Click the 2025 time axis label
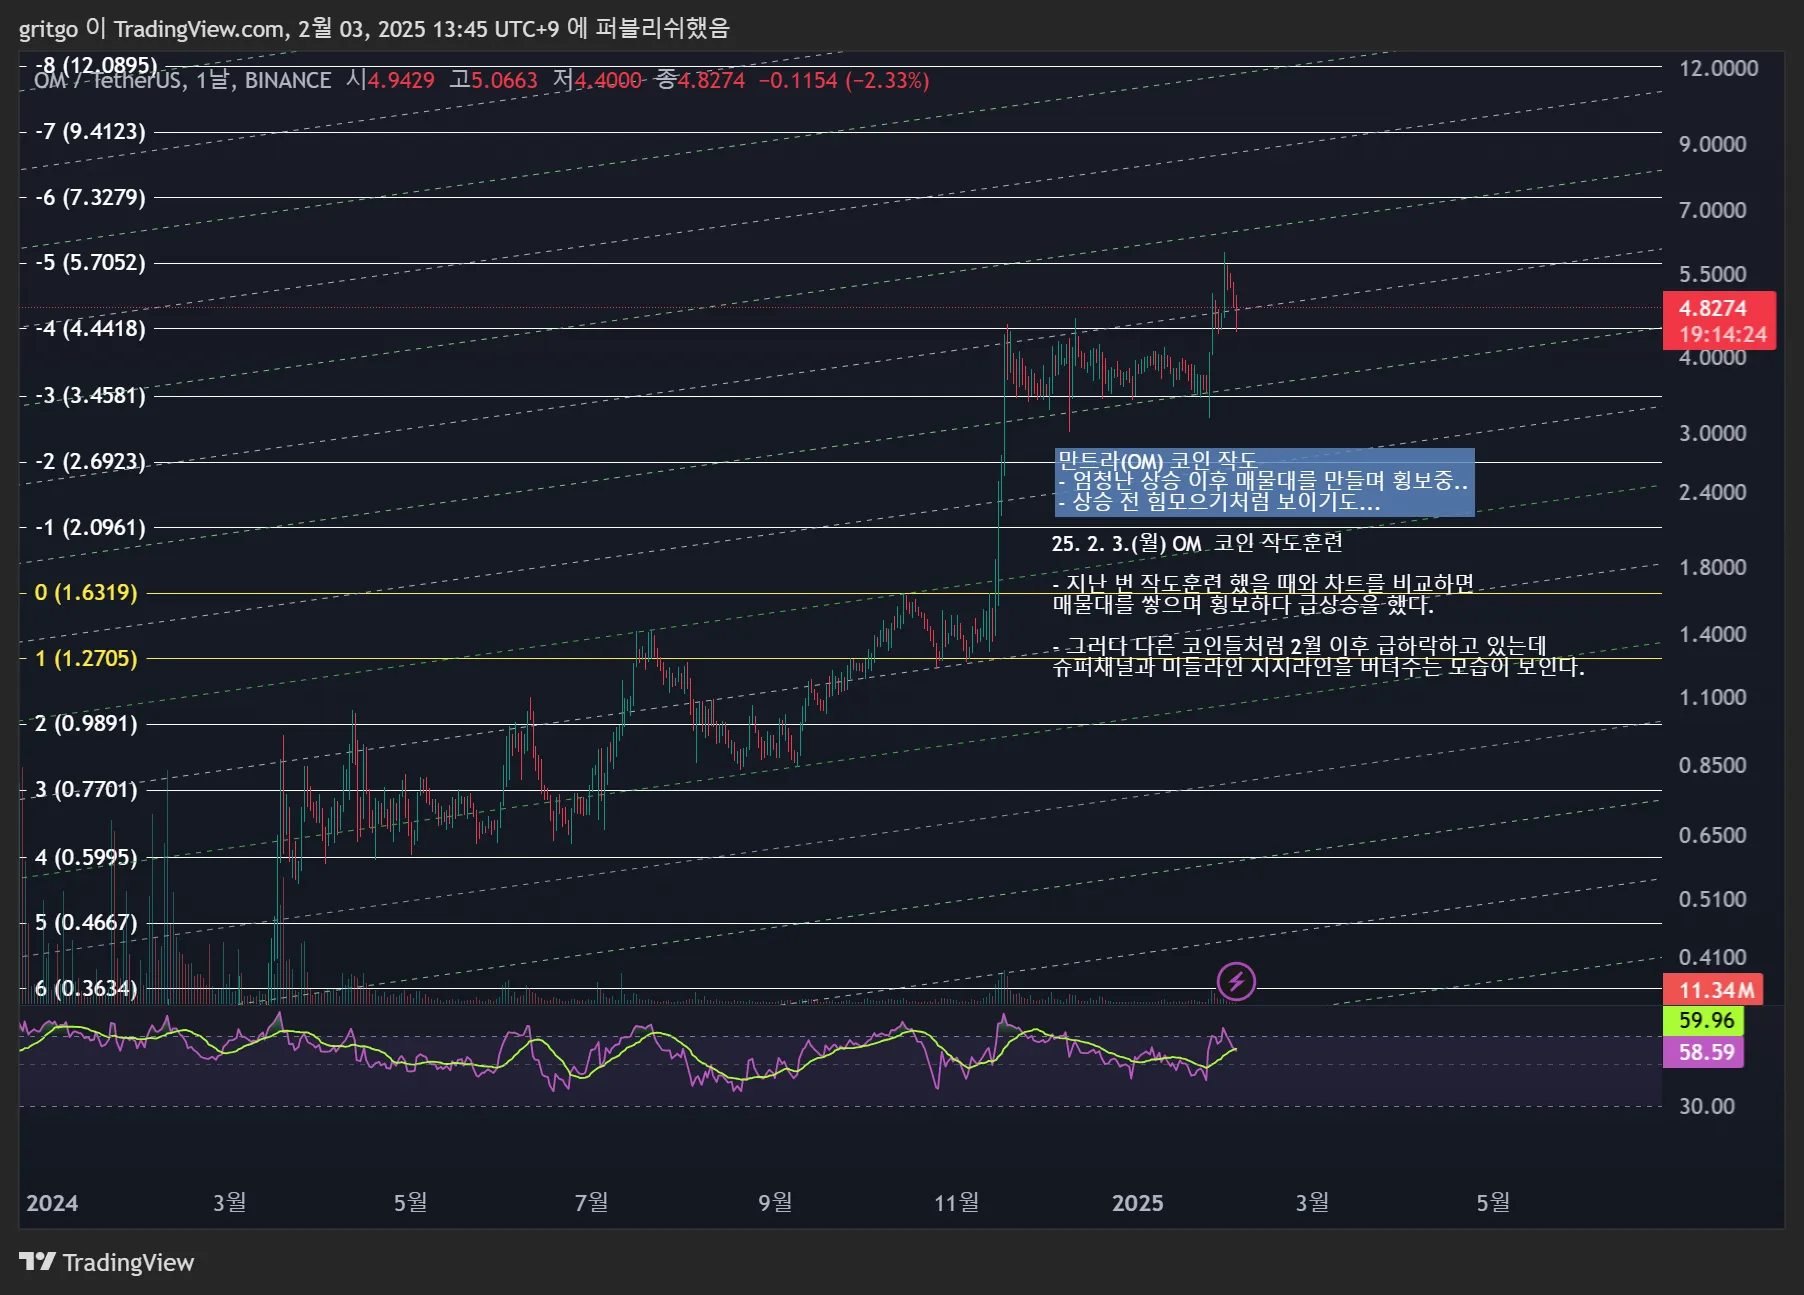1804x1295 pixels. tap(1138, 1203)
